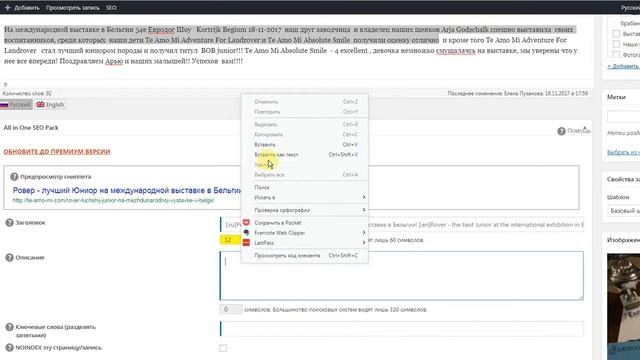Click the + Добавить link under categories

click(x=623, y=66)
